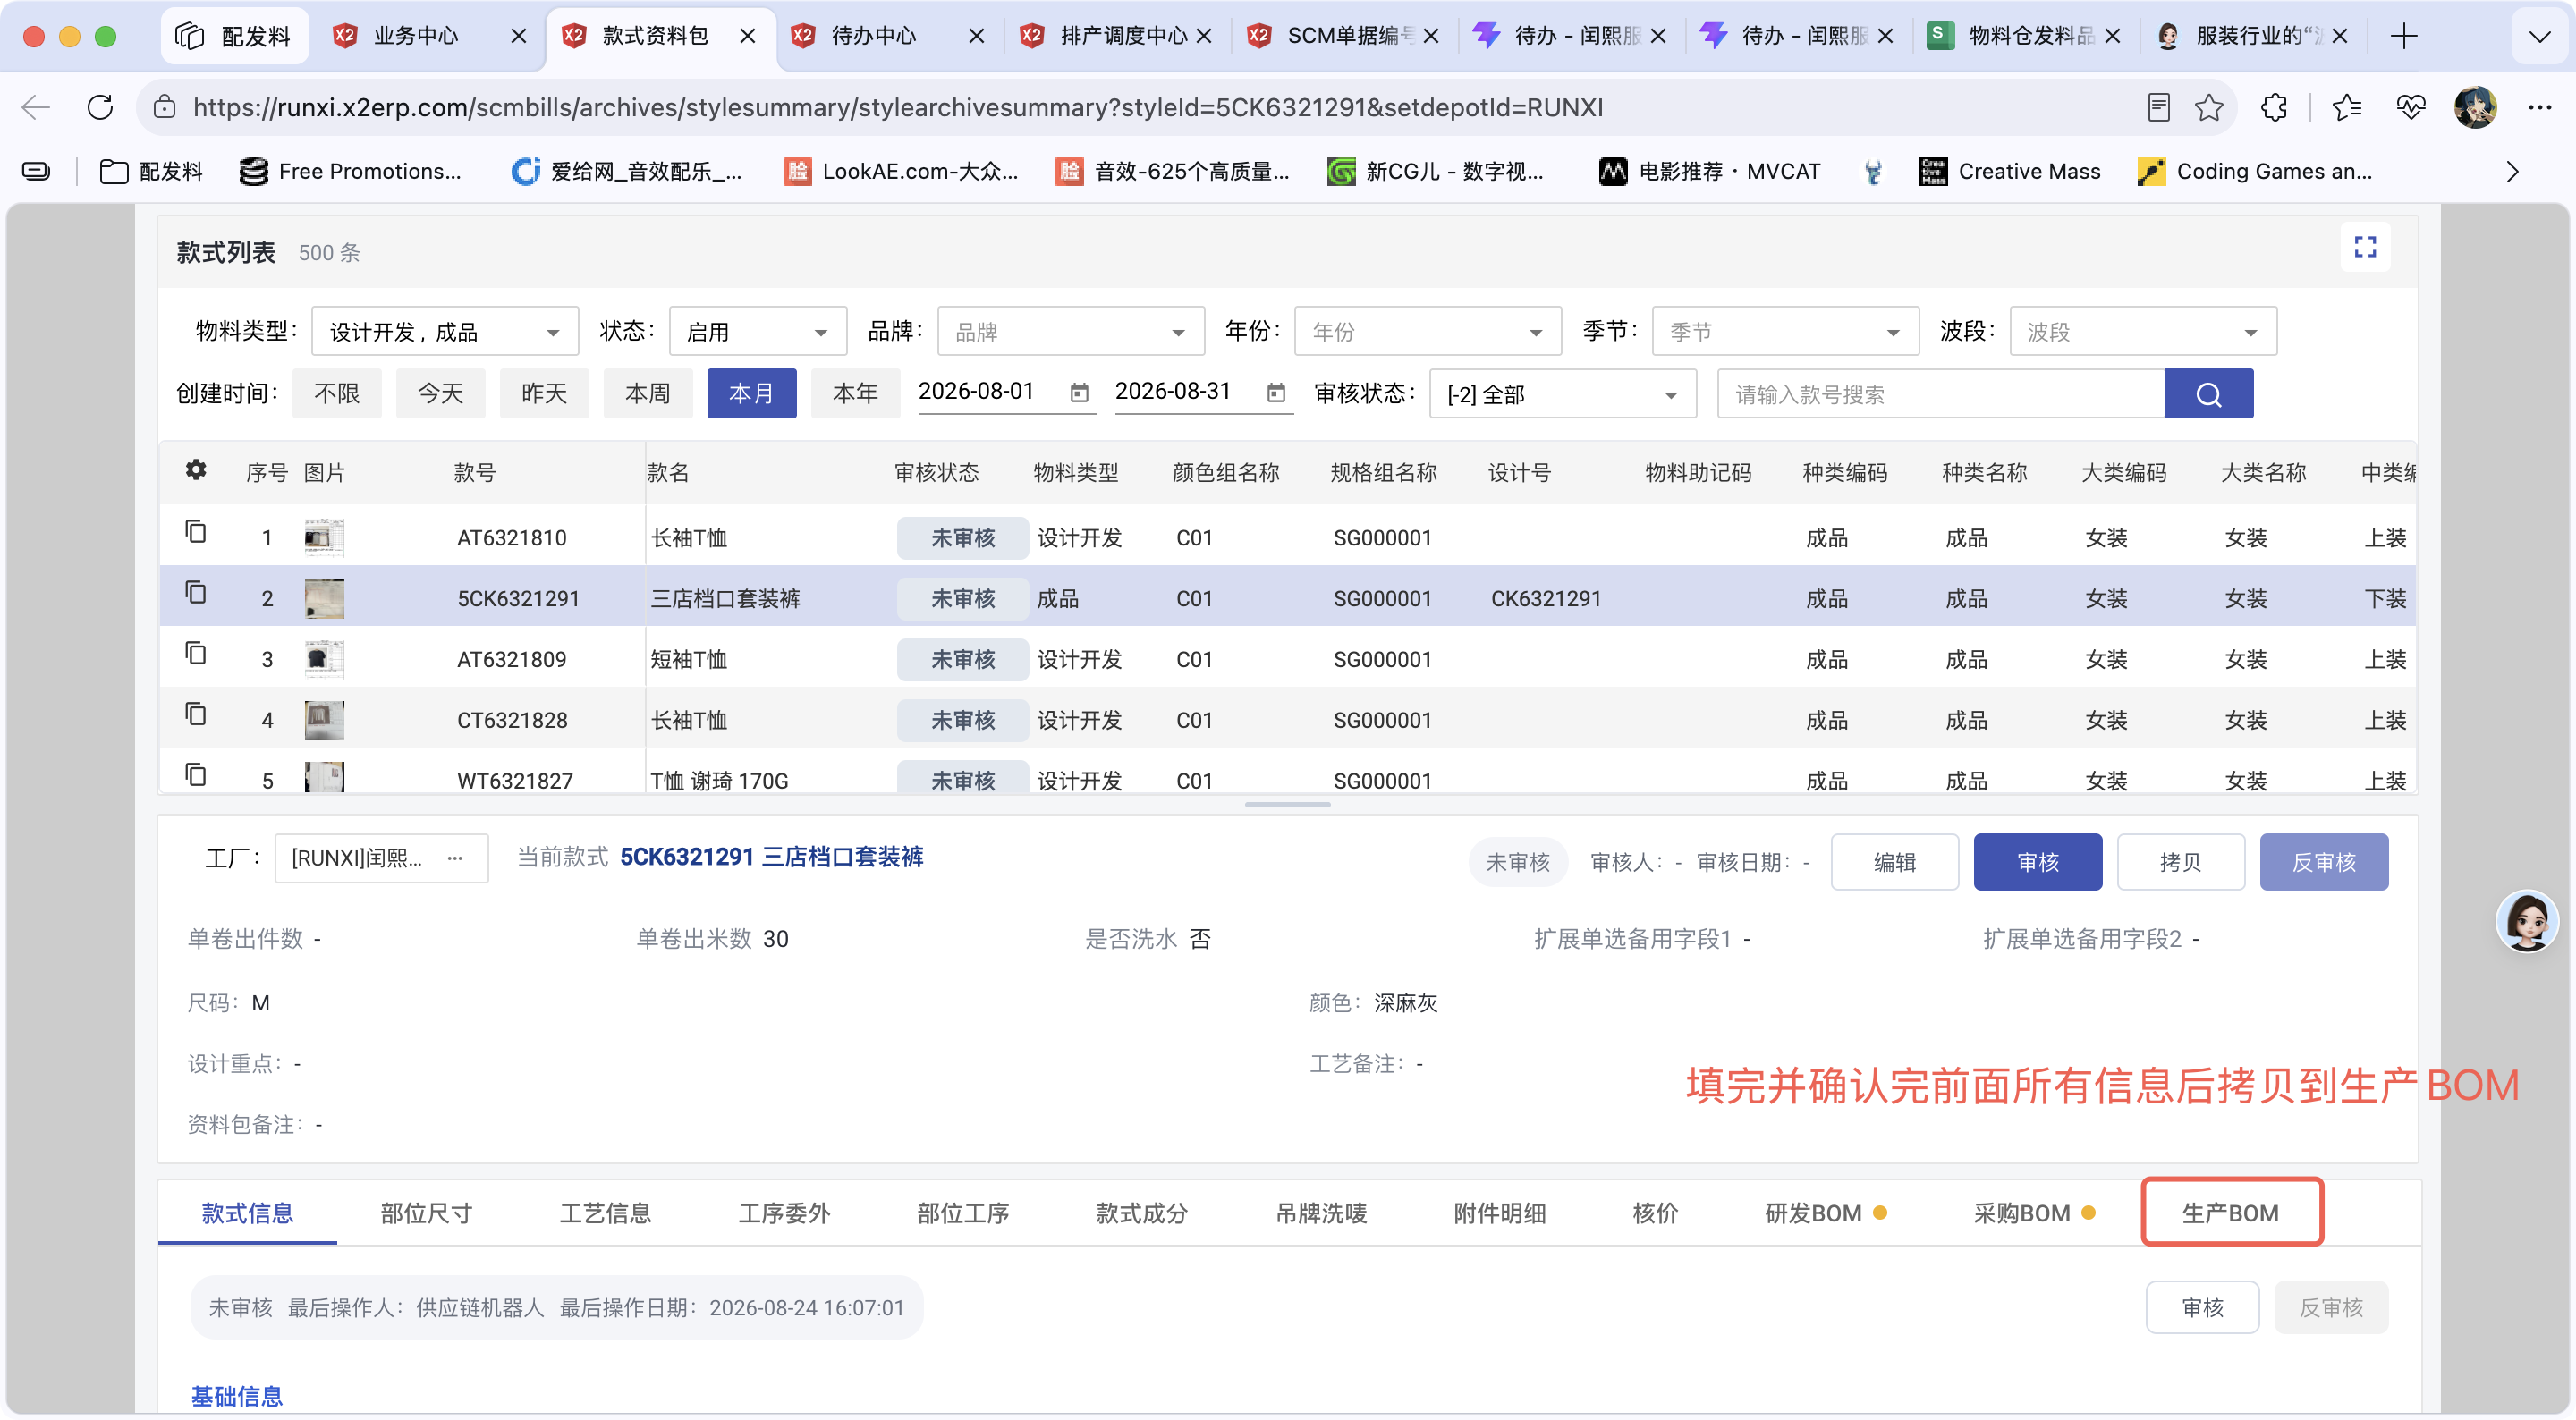Open the browser profile avatar

tap(2475, 107)
